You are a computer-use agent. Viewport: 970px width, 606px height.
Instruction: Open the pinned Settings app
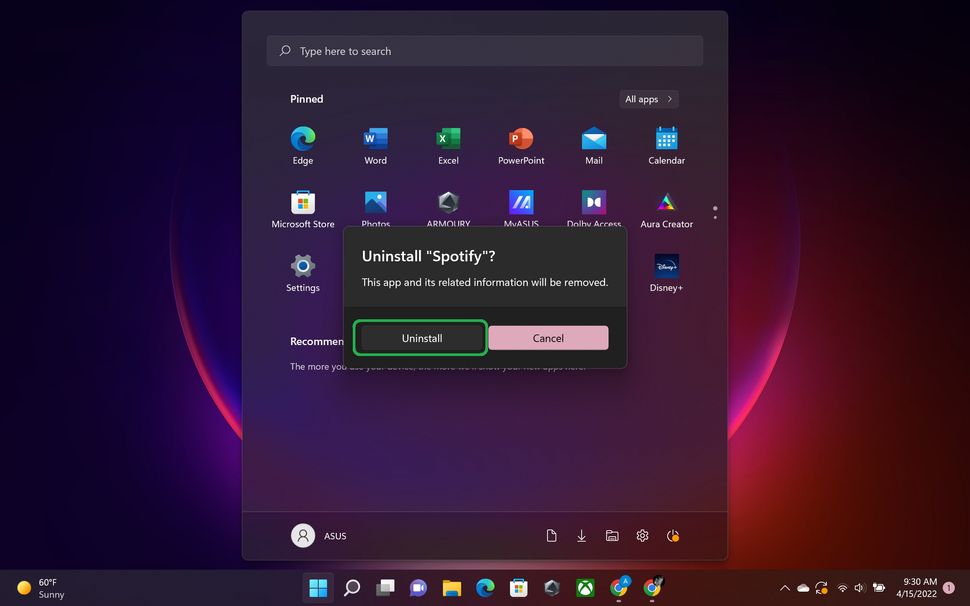(x=303, y=273)
